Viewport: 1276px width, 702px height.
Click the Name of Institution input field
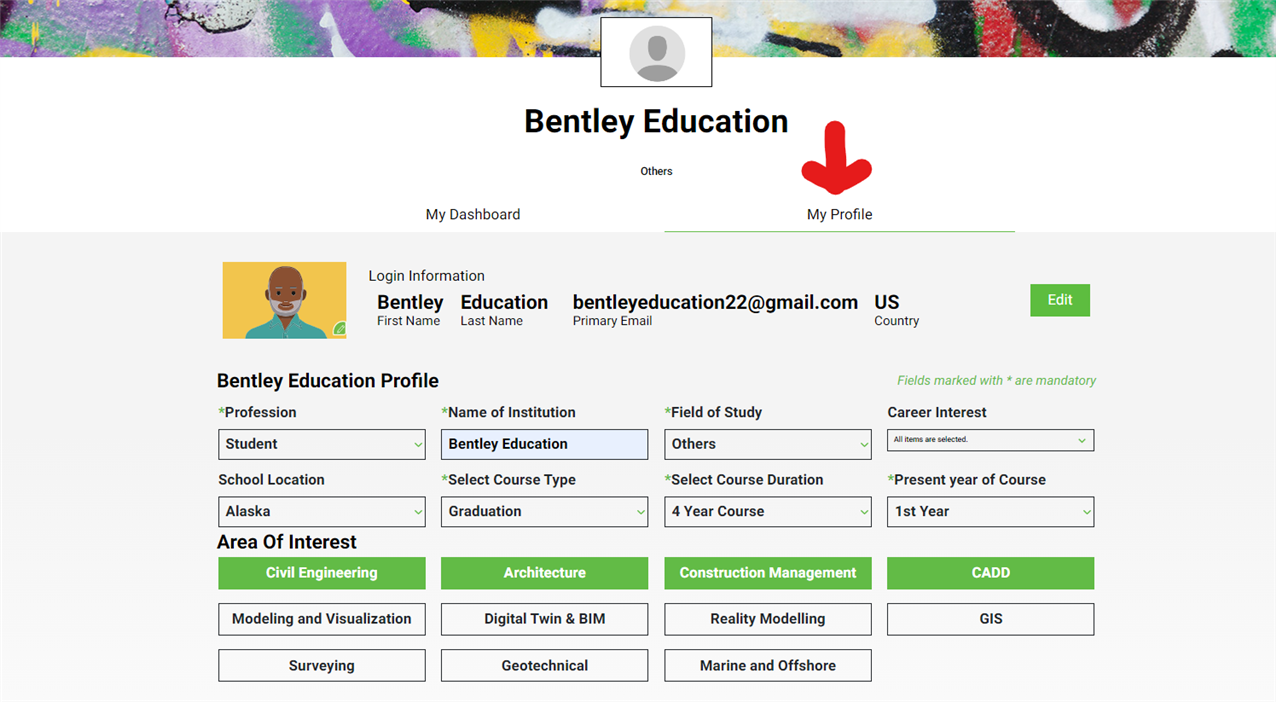coord(544,444)
